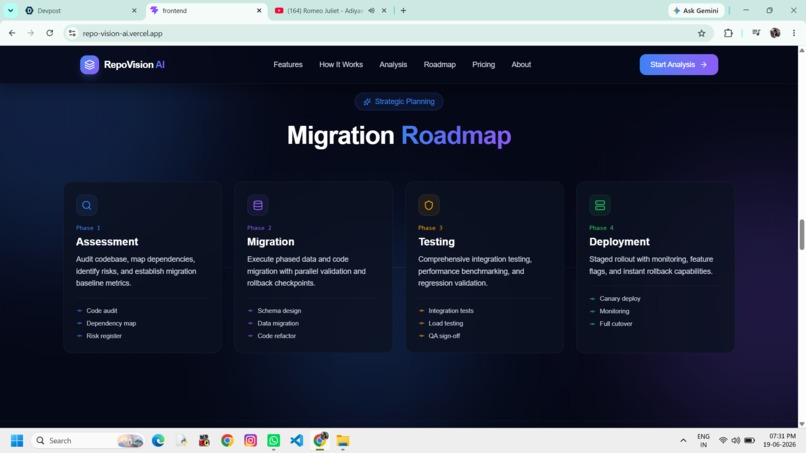This screenshot has width=806, height=453.
Task: Click the Load testing list item
Action: 446,323
